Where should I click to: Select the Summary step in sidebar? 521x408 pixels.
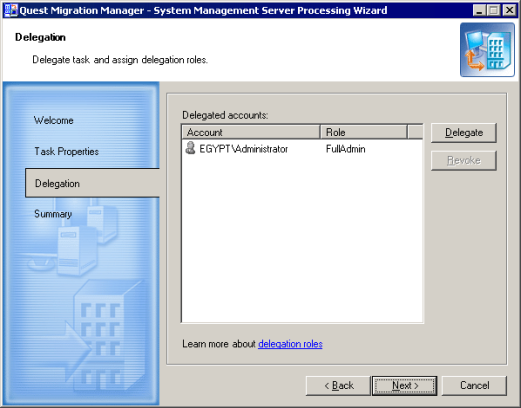click(53, 214)
